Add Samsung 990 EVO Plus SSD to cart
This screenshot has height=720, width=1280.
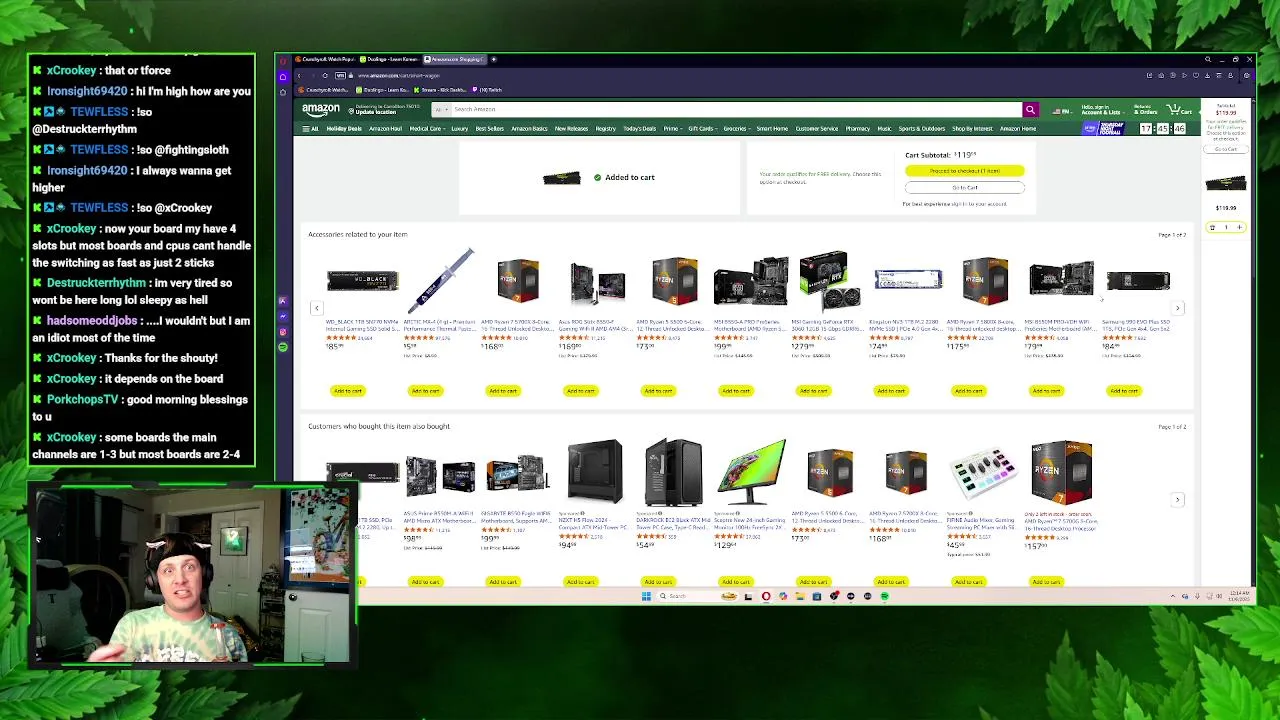(1123, 391)
